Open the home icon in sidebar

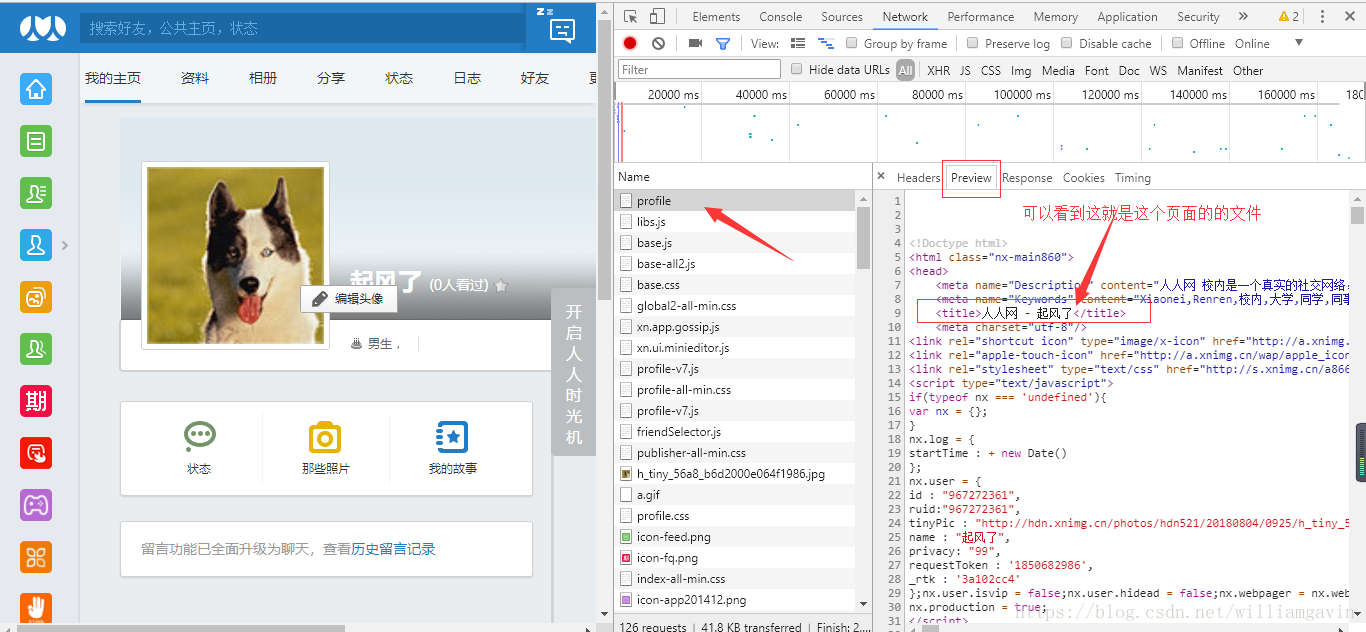[x=36, y=89]
